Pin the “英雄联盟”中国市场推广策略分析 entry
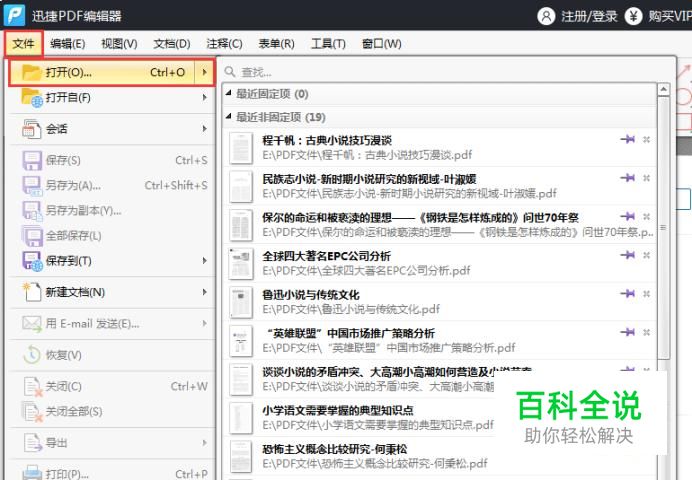Screen dimensions: 692x480 (628, 332)
